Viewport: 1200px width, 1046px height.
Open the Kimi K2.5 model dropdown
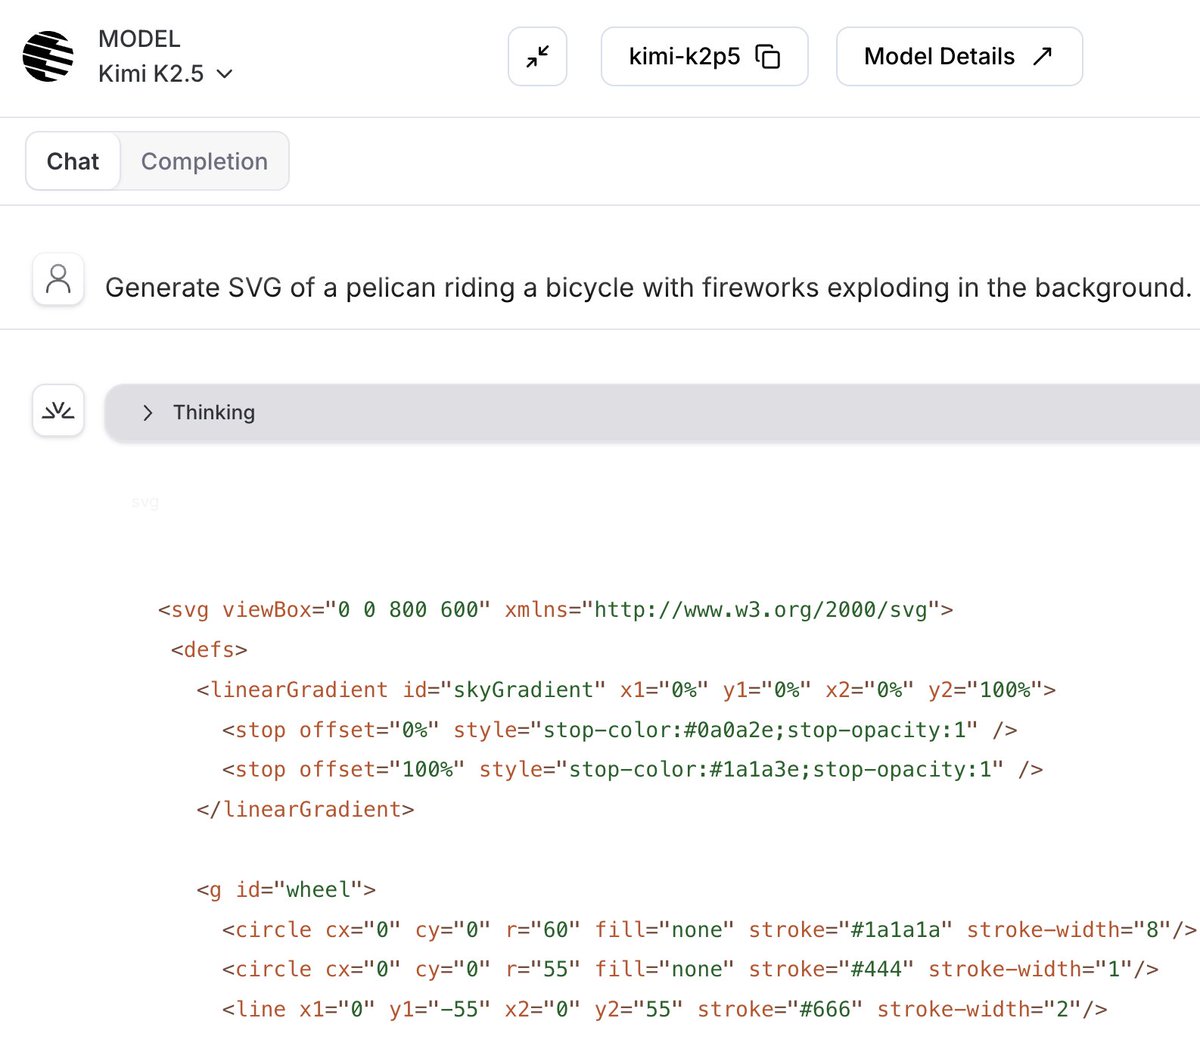click(x=166, y=74)
